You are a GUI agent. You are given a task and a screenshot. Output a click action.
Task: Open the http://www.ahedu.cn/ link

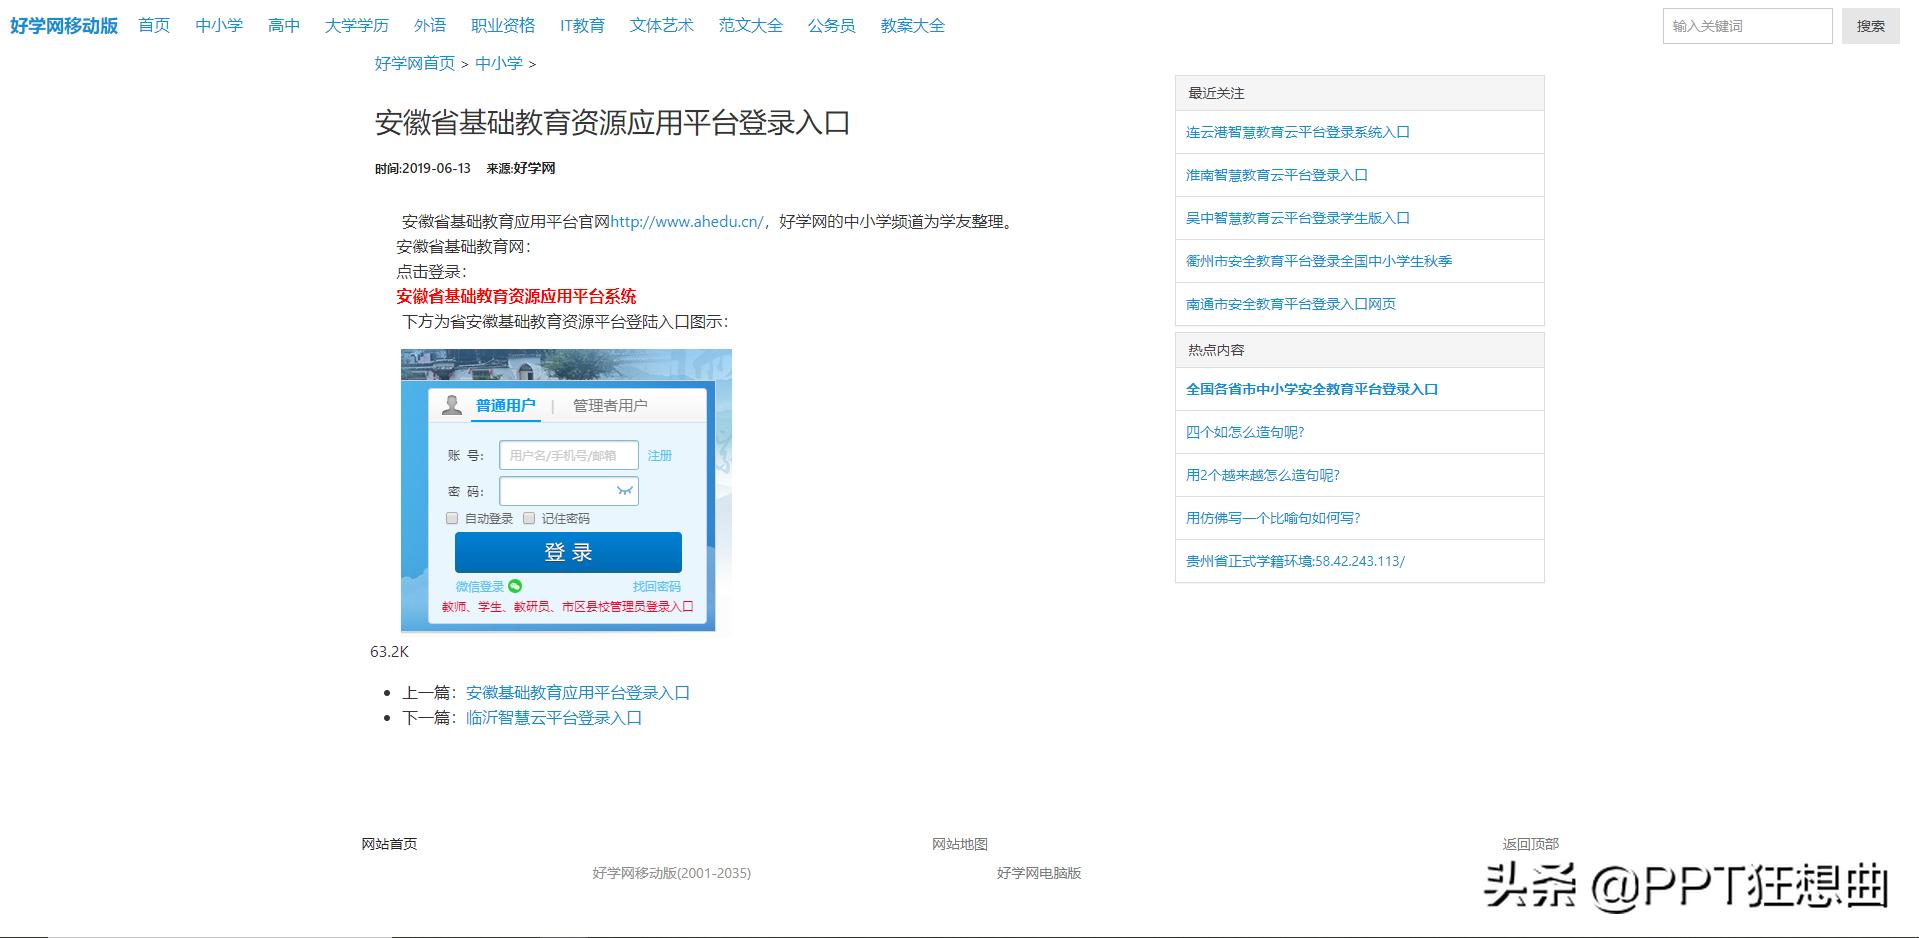686,222
